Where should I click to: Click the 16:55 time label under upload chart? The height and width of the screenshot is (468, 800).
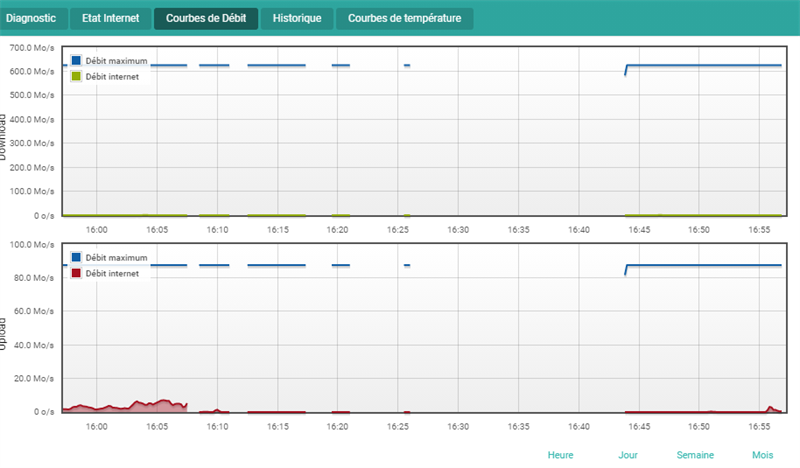click(759, 427)
